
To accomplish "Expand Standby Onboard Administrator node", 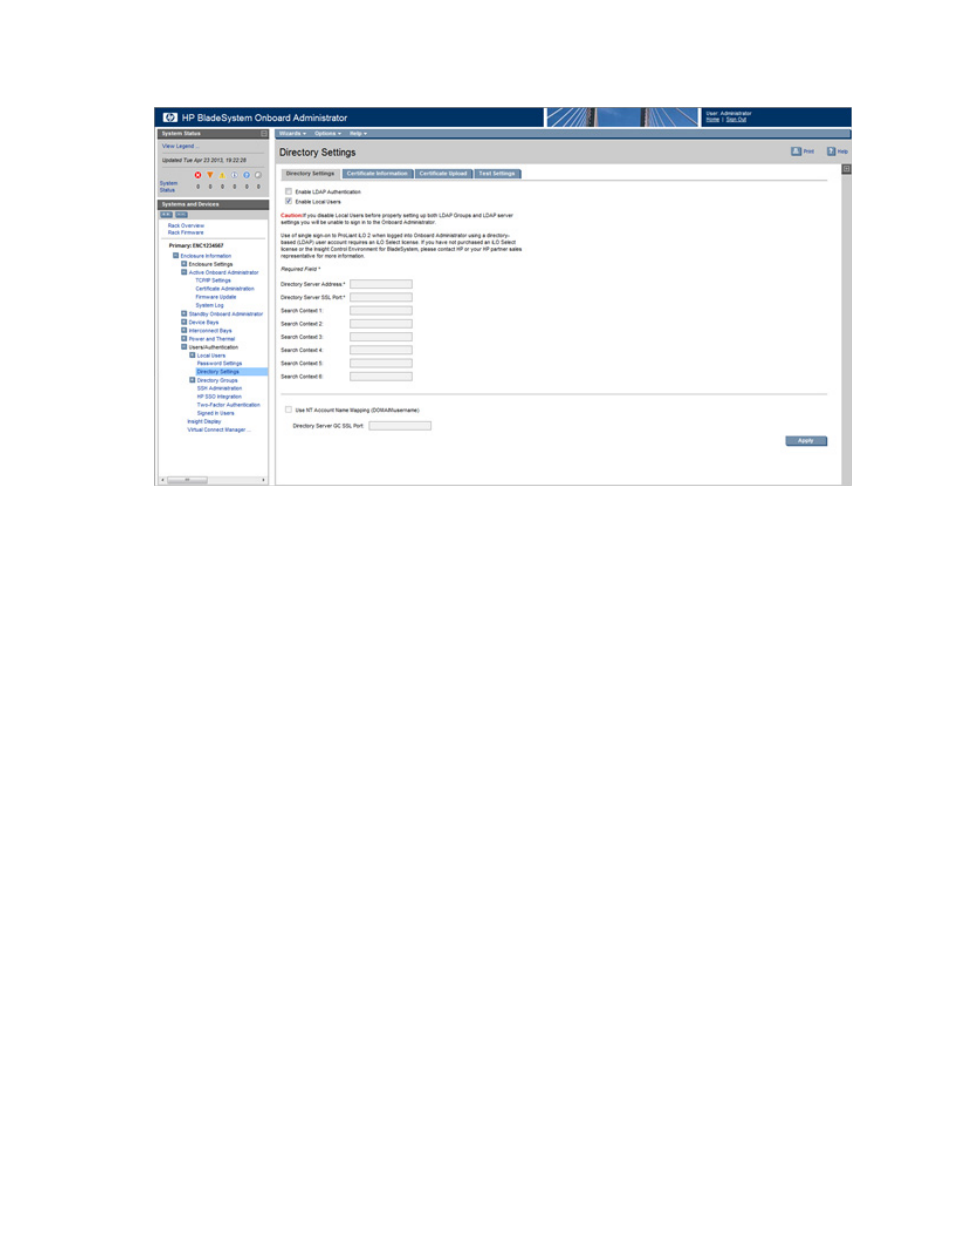I will click(184, 313).
